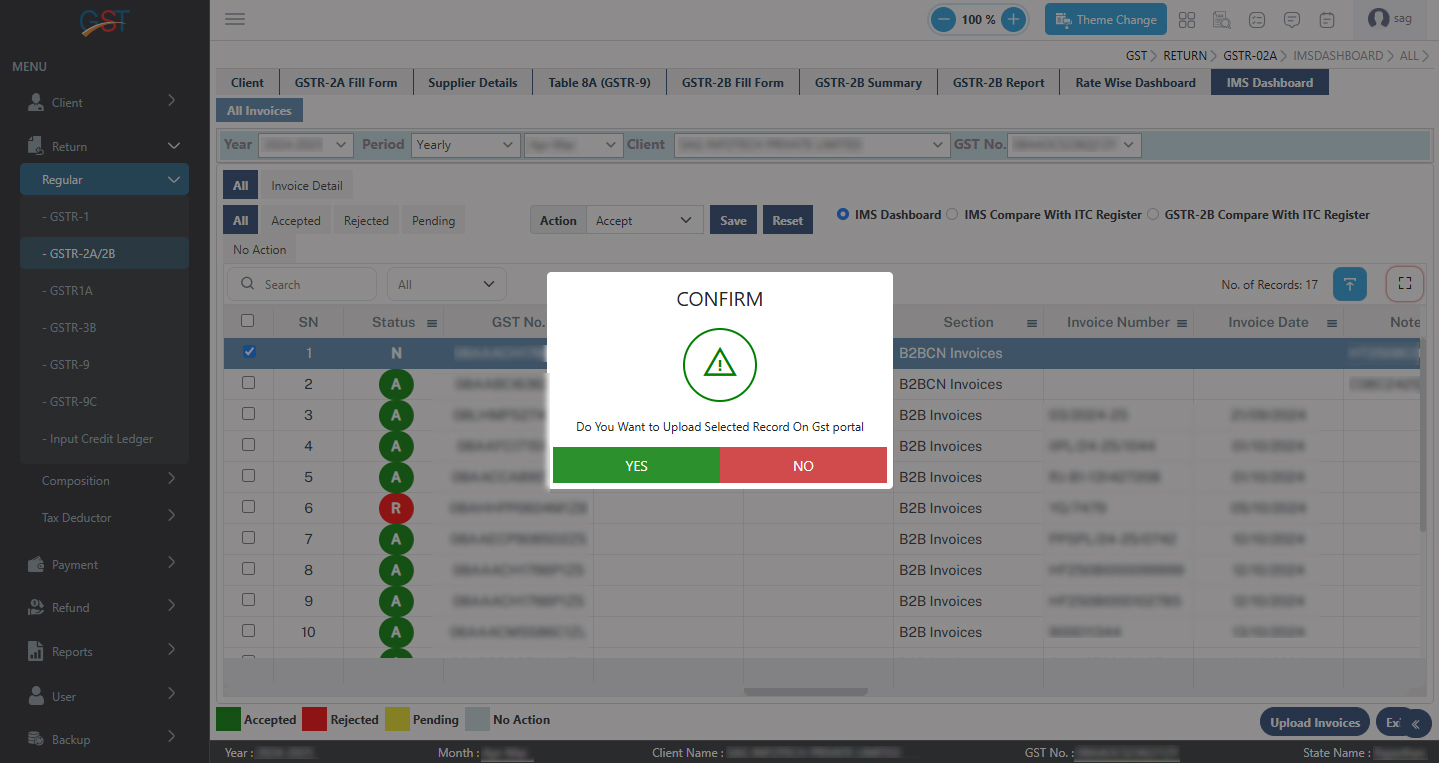Switch to the GSTR-2B Summary tab
This screenshot has height=763, width=1439.
[867, 83]
